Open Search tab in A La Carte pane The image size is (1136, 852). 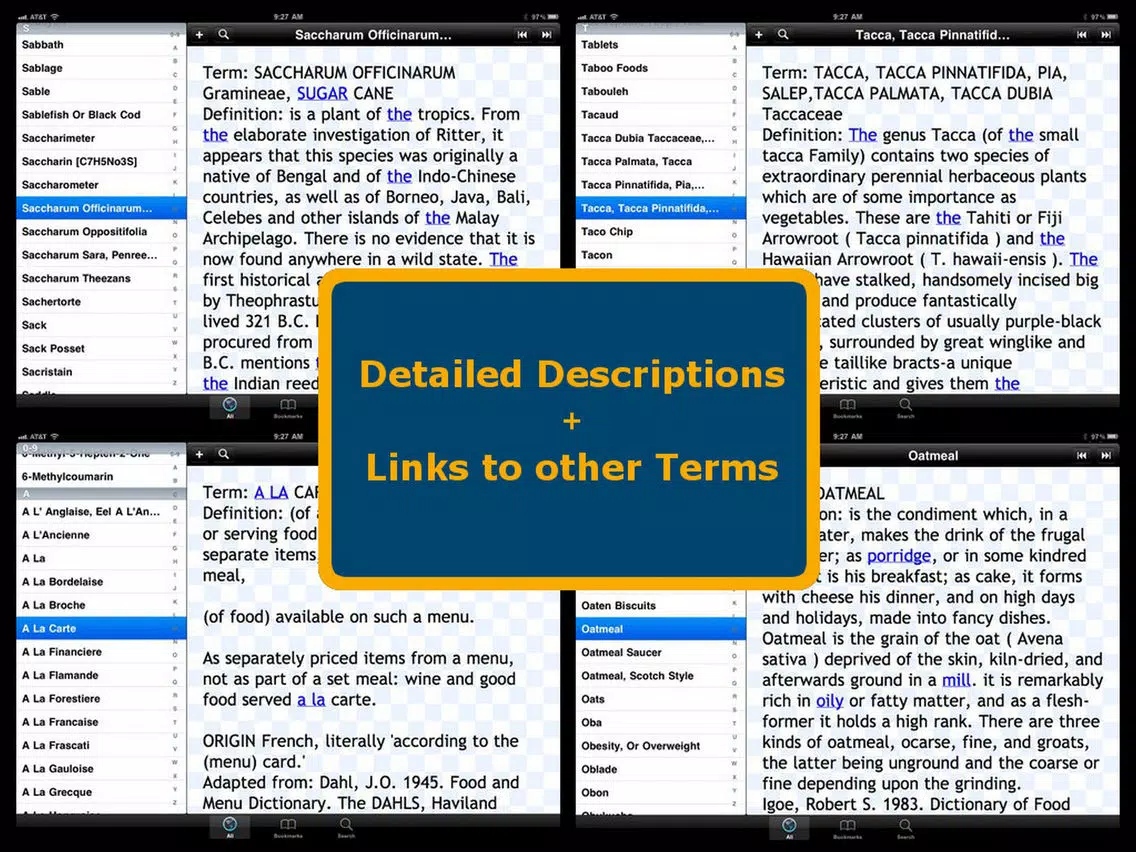pos(346,827)
